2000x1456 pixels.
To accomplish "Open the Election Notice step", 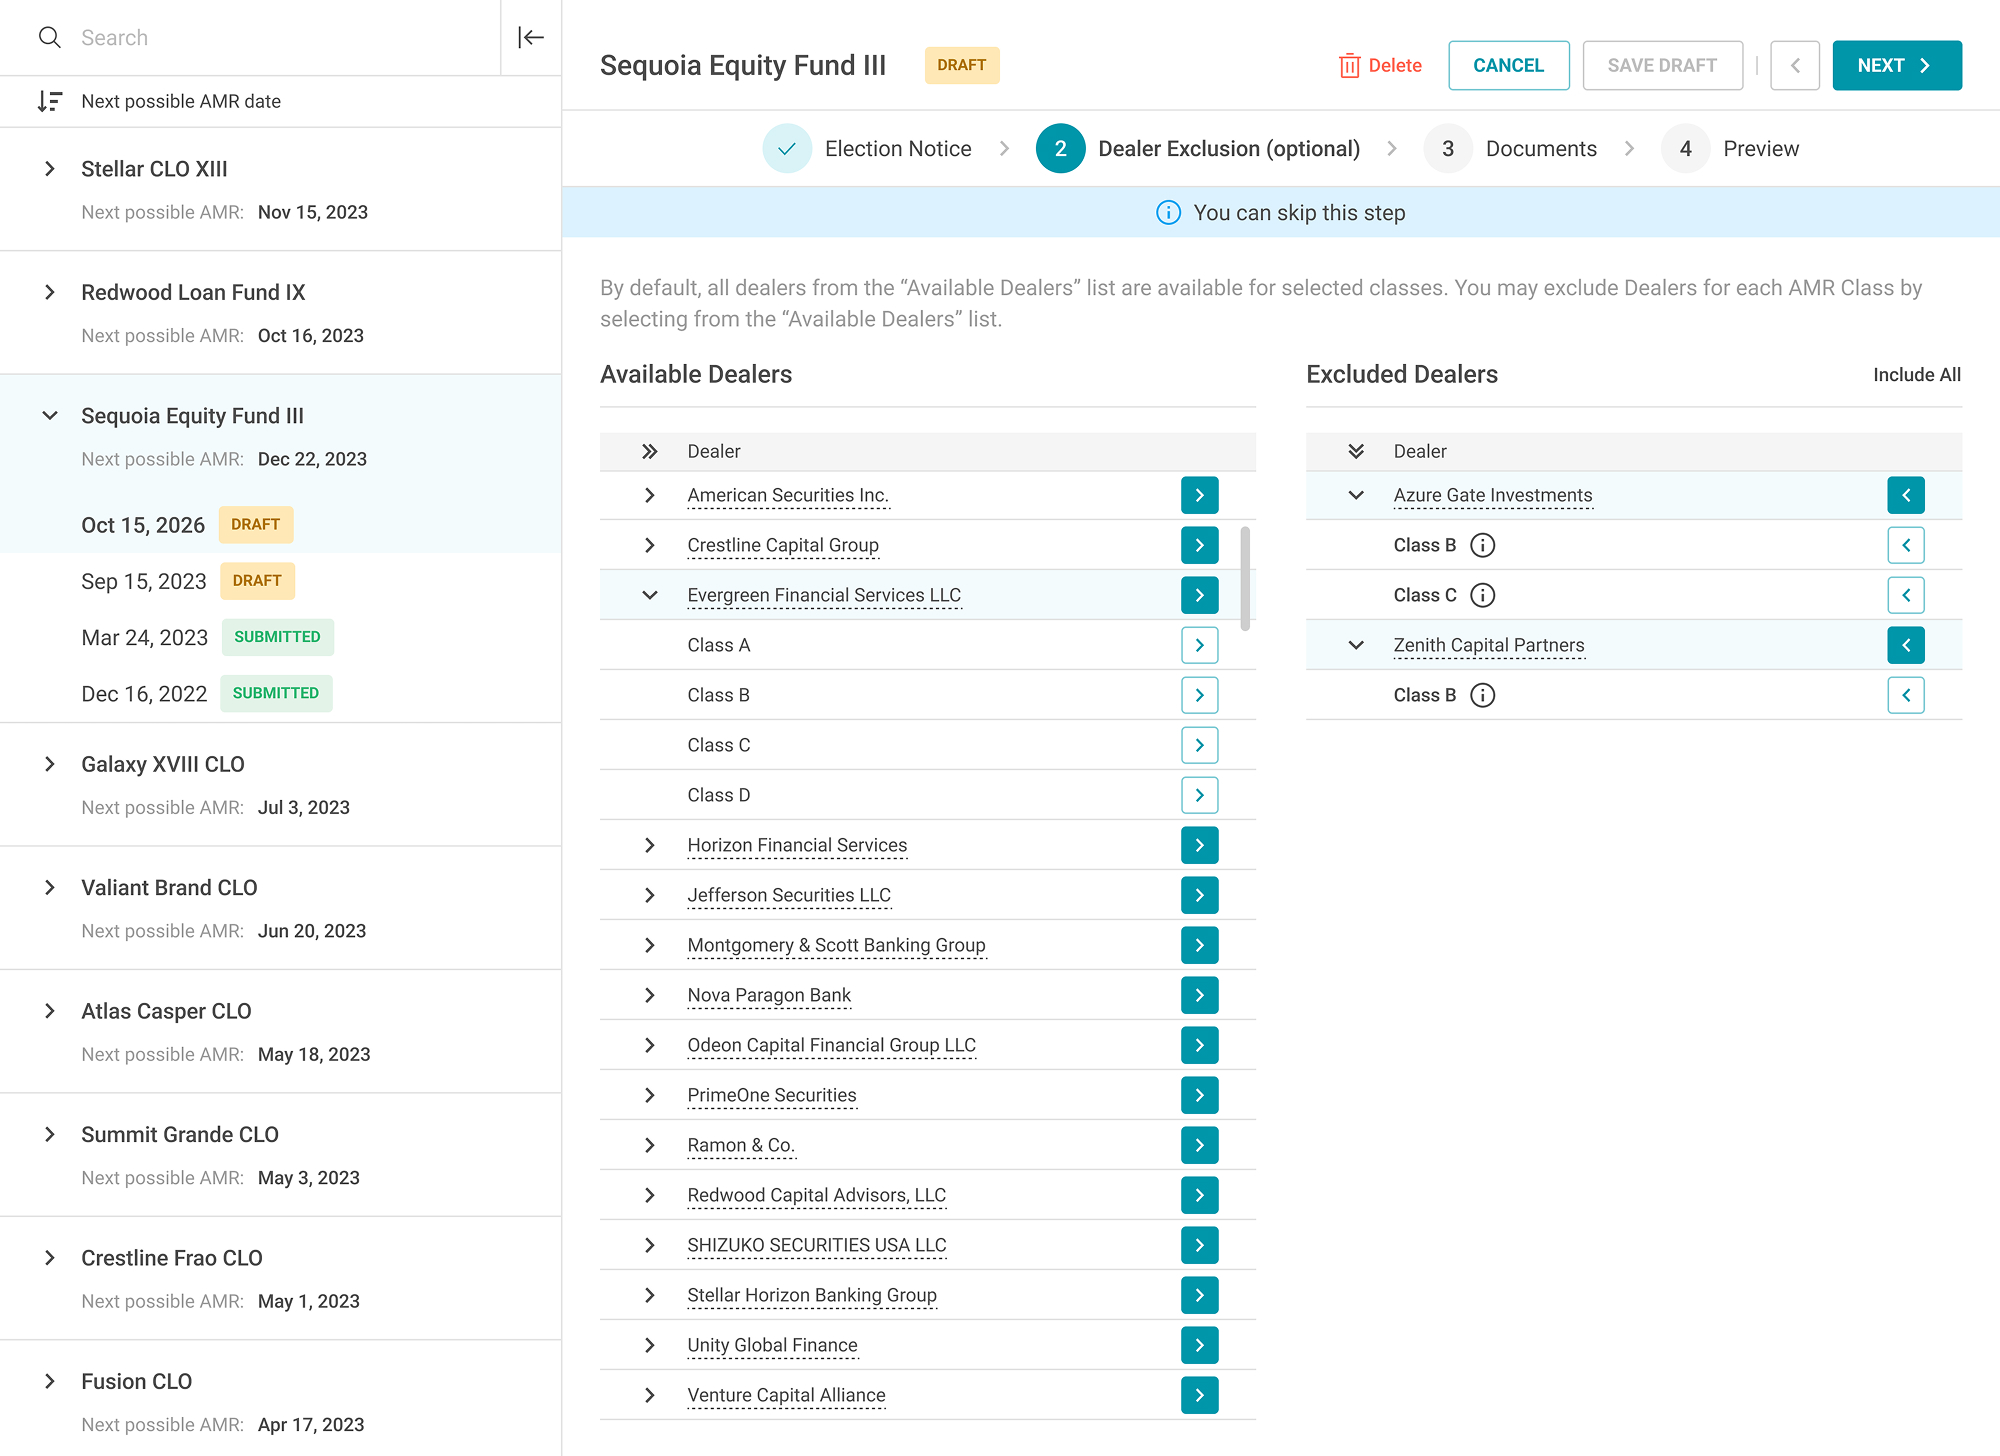I will [x=867, y=149].
